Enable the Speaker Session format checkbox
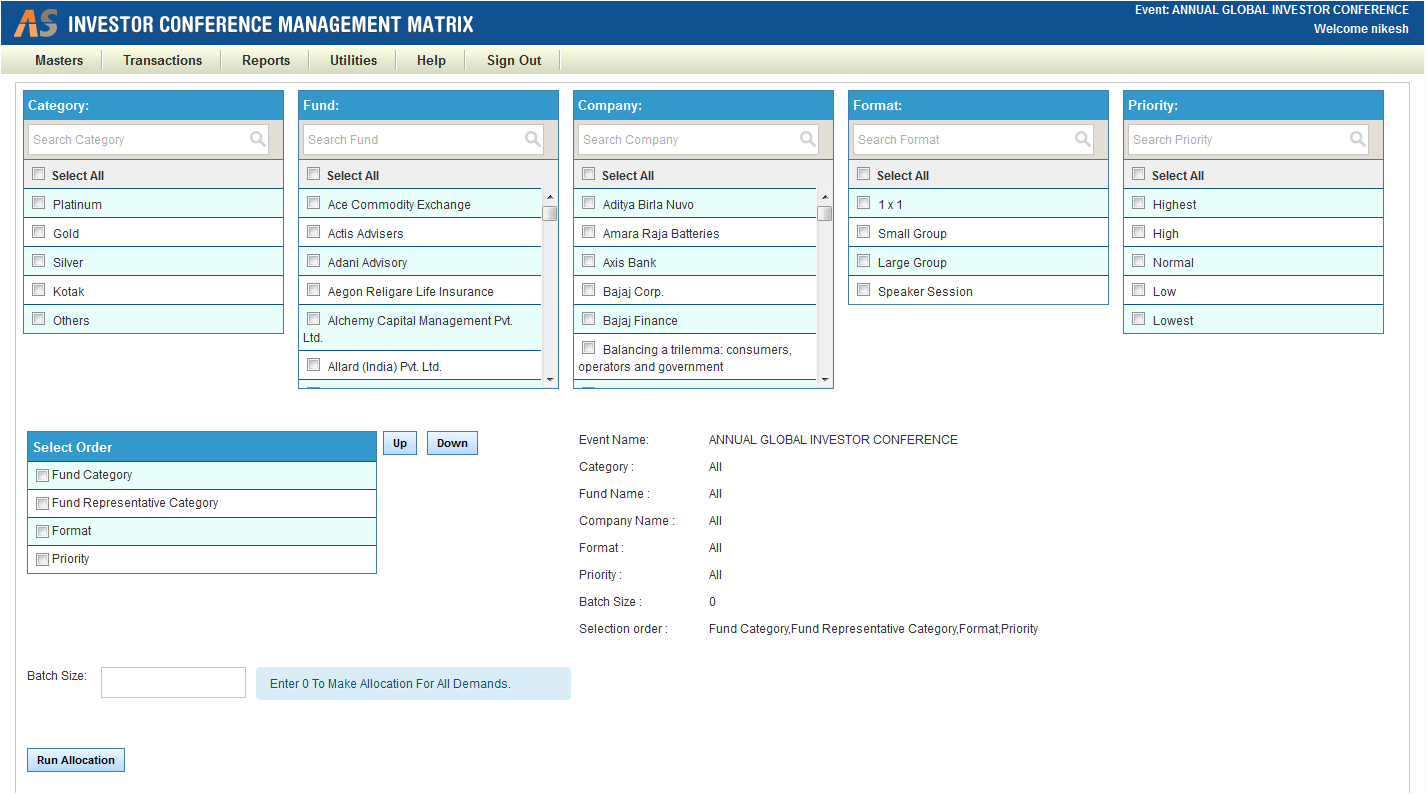 (863, 290)
